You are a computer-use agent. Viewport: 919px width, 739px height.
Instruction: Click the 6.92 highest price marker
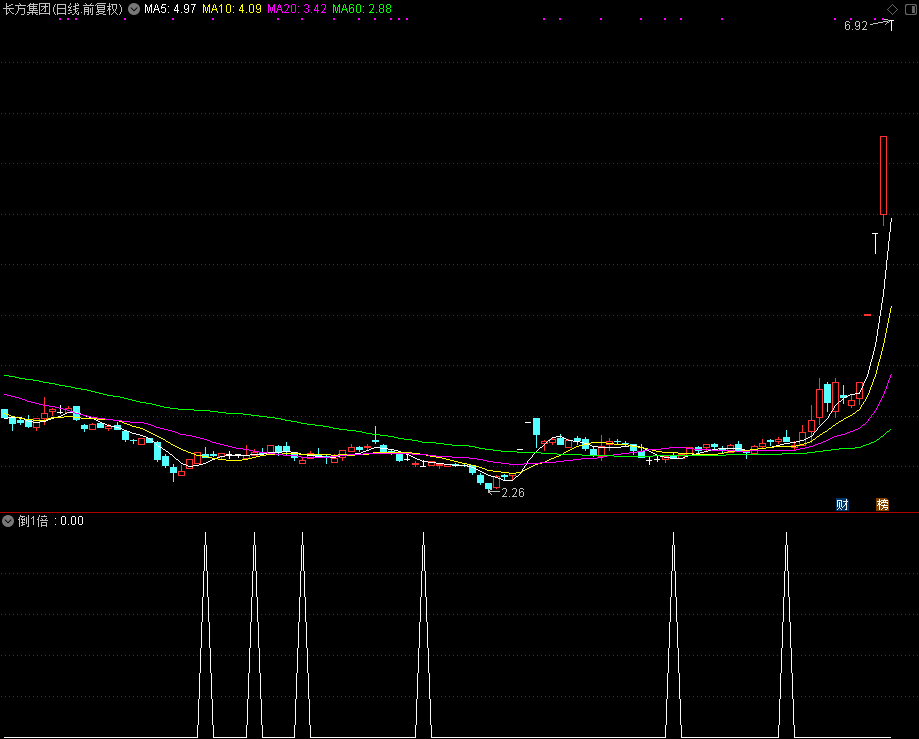click(x=856, y=27)
